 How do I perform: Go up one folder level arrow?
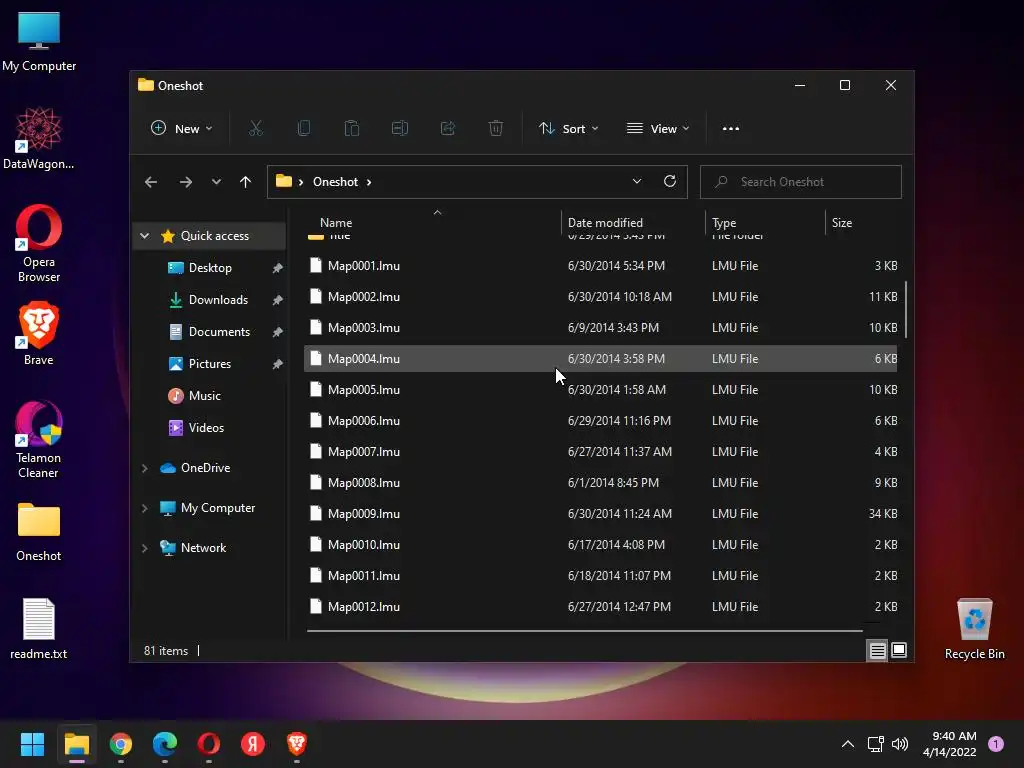point(246,182)
